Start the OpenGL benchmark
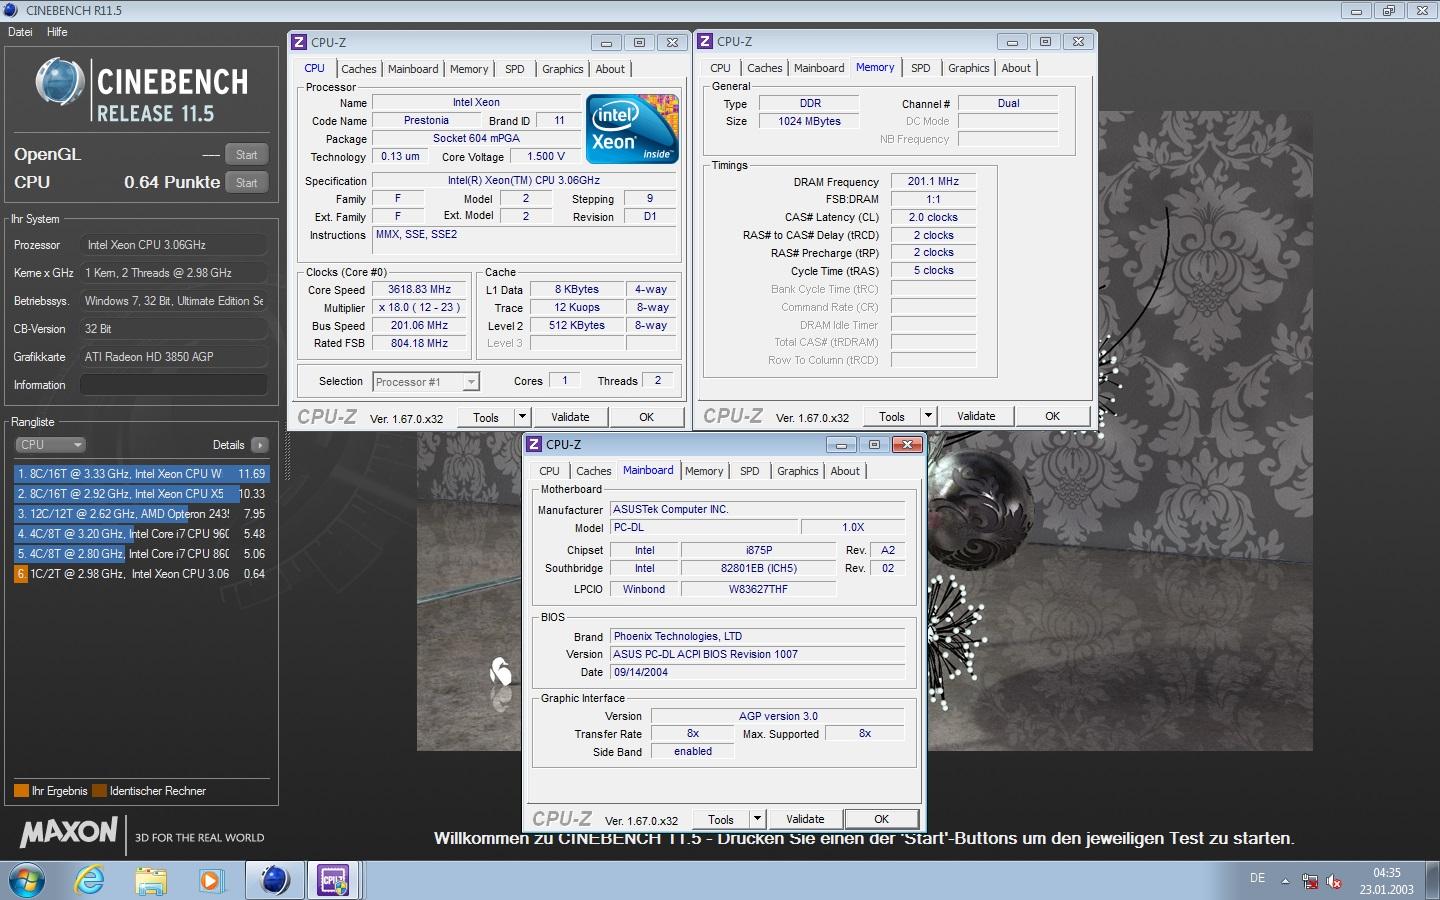 click(247, 154)
